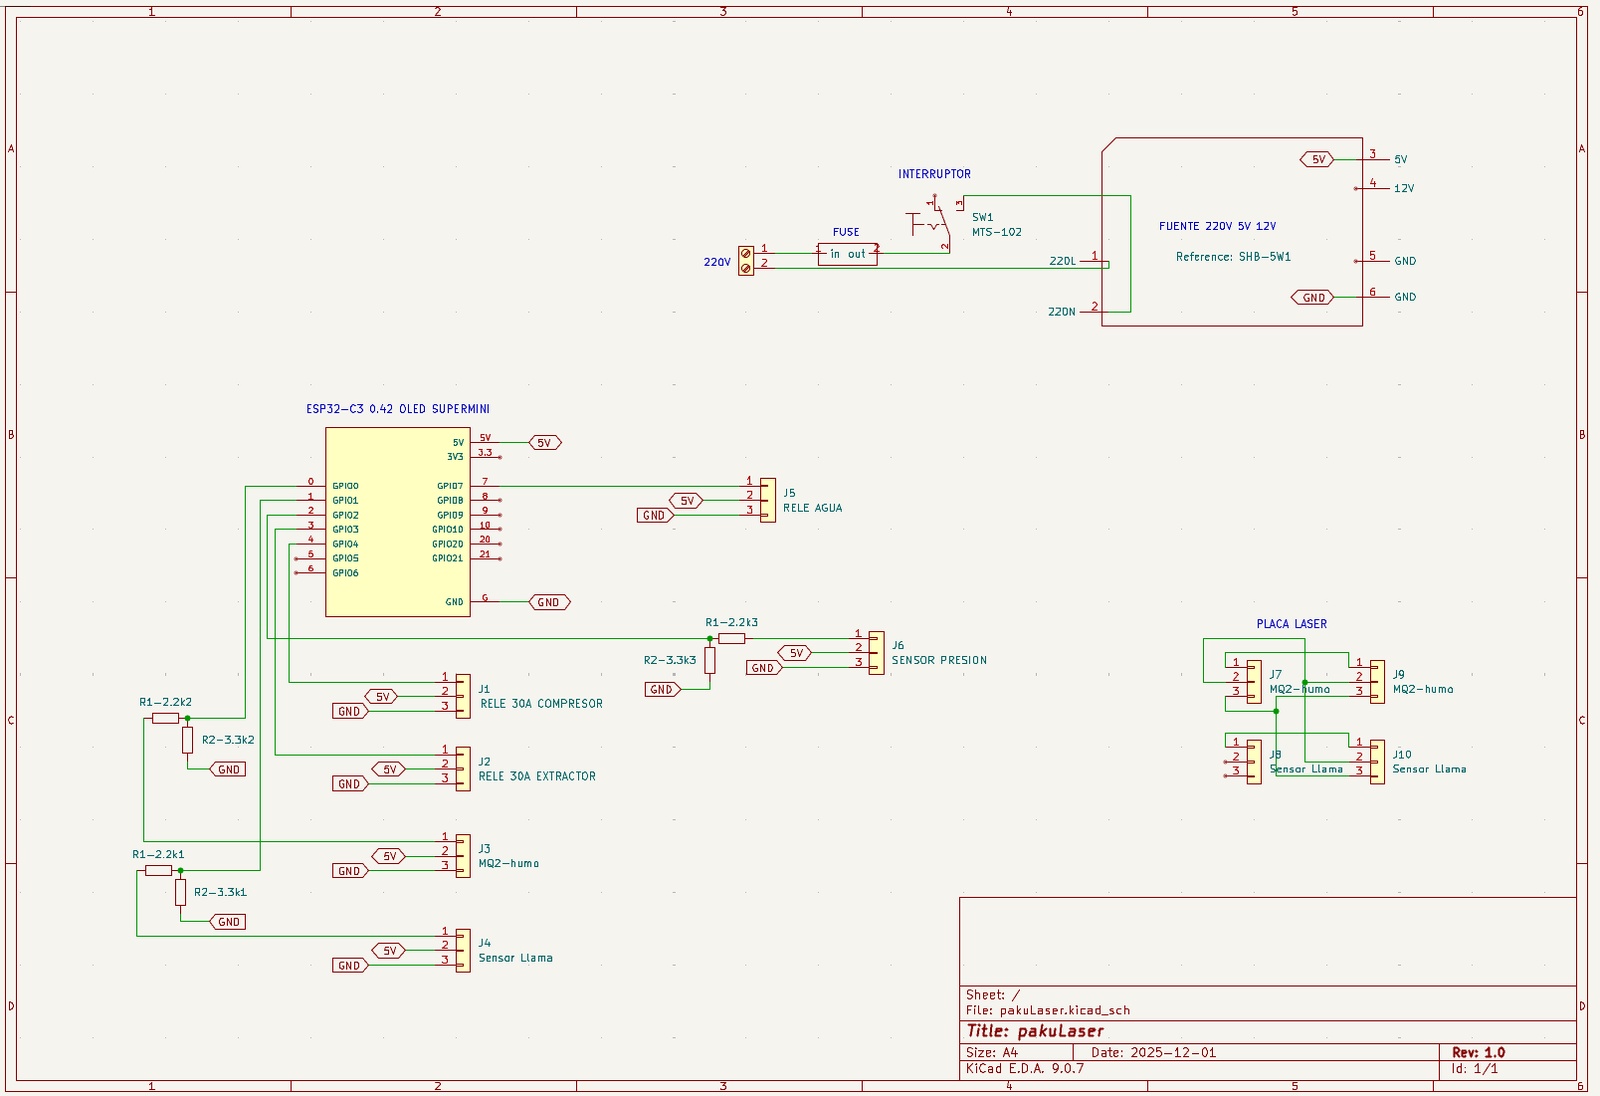Viewport: 1600px width, 1096px height.
Task: Select the R1-2.2k1 resistor label
Action: pos(159,855)
